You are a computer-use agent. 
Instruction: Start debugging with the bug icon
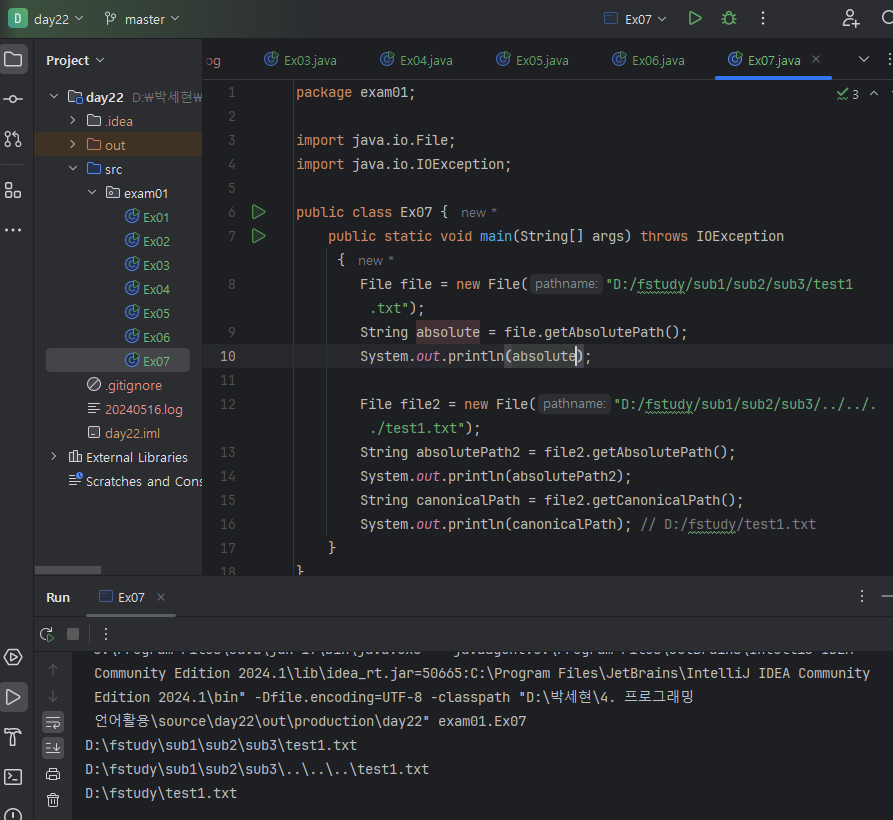point(729,19)
